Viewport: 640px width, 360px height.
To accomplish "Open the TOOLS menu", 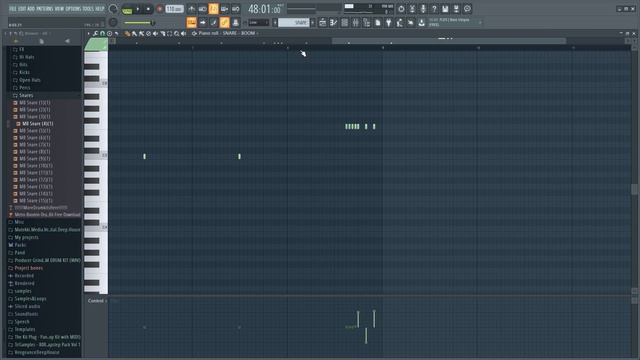I will (88, 9).
